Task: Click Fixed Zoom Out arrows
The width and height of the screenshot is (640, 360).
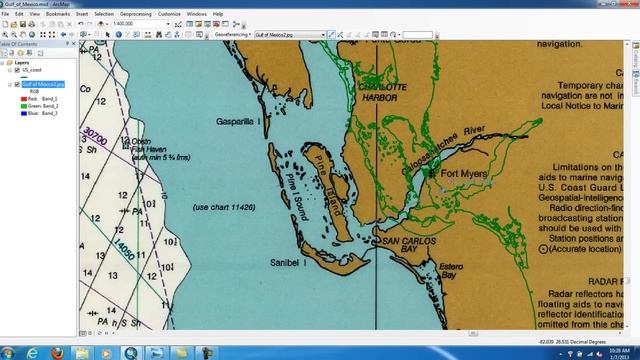Action: tap(52, 35)
